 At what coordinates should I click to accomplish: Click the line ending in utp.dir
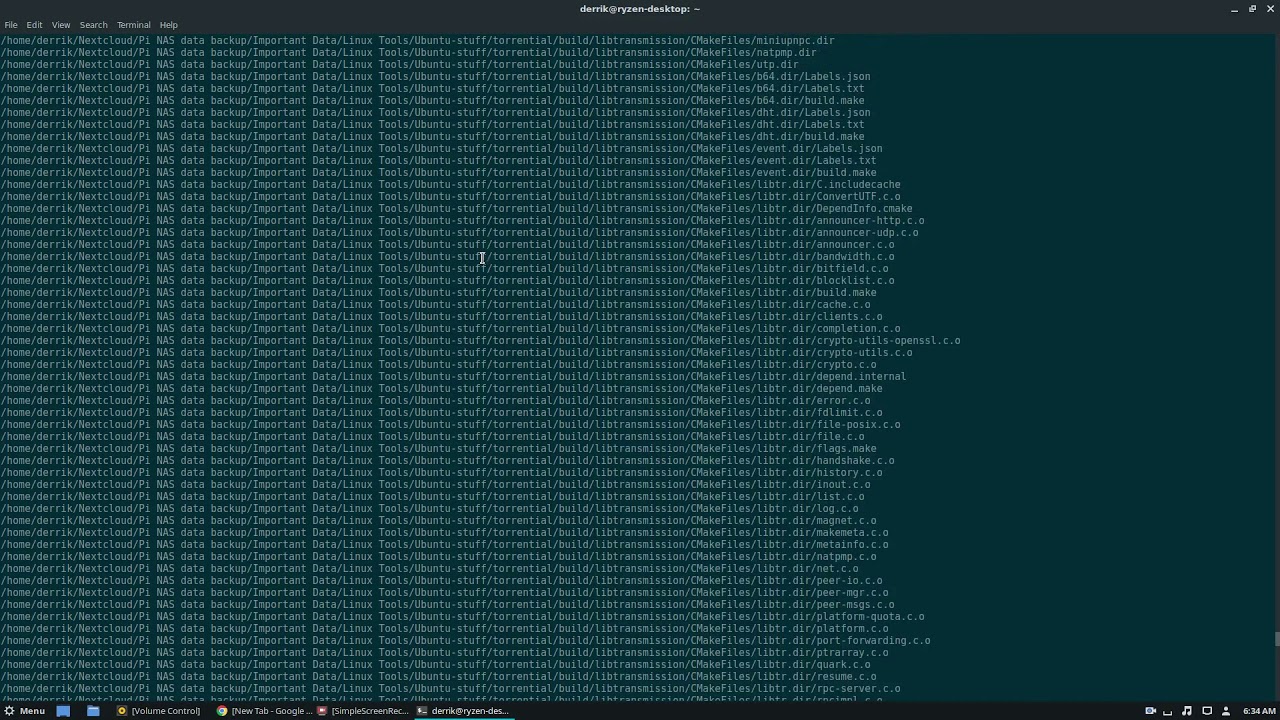(x=399, y=64)
